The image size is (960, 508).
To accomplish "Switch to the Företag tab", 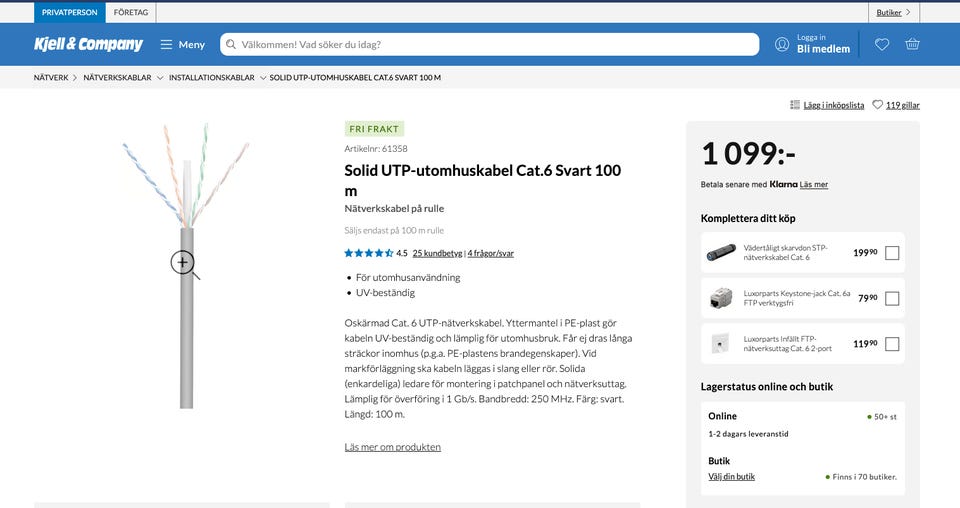I will (x=131, y=12).
